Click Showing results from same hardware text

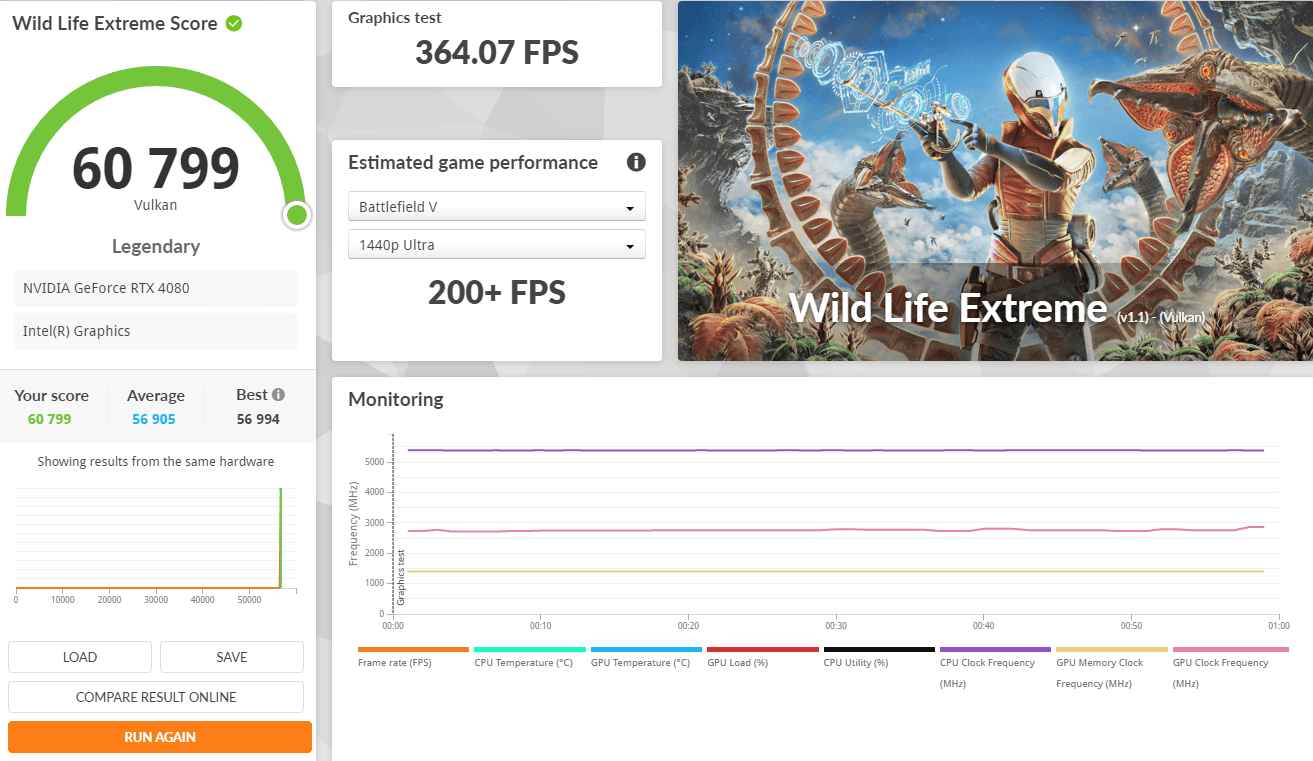156,462
